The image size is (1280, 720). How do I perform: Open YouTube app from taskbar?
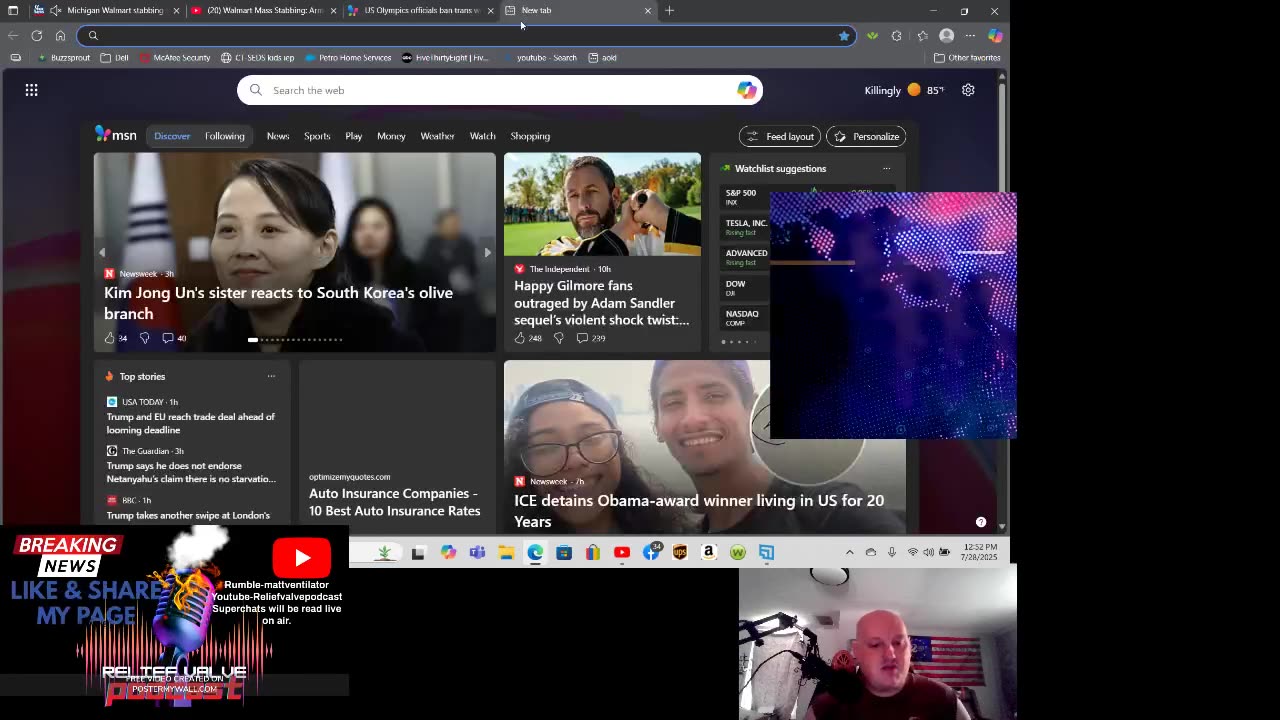622,552
